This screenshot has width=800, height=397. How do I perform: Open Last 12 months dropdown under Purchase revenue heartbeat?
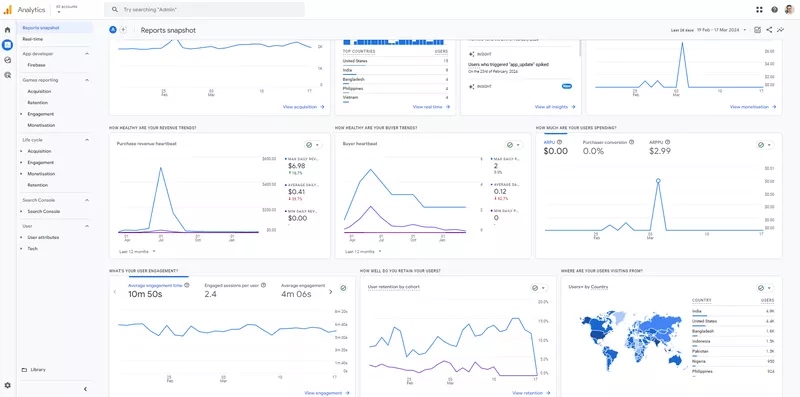(x=138, y=252)
